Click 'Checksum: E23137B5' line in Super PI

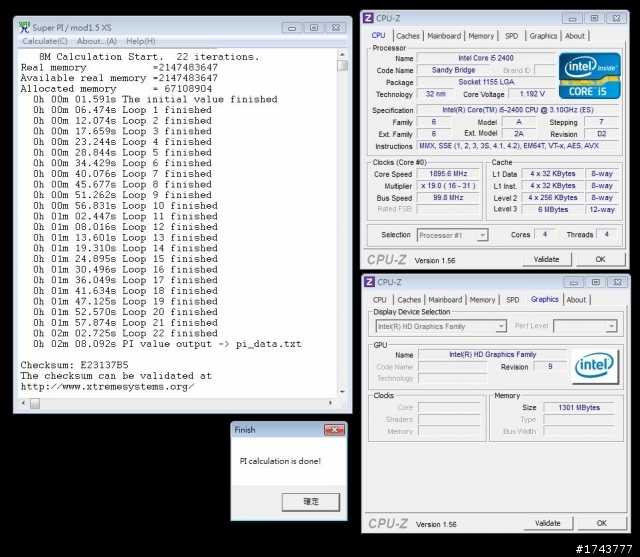[74, 365]
